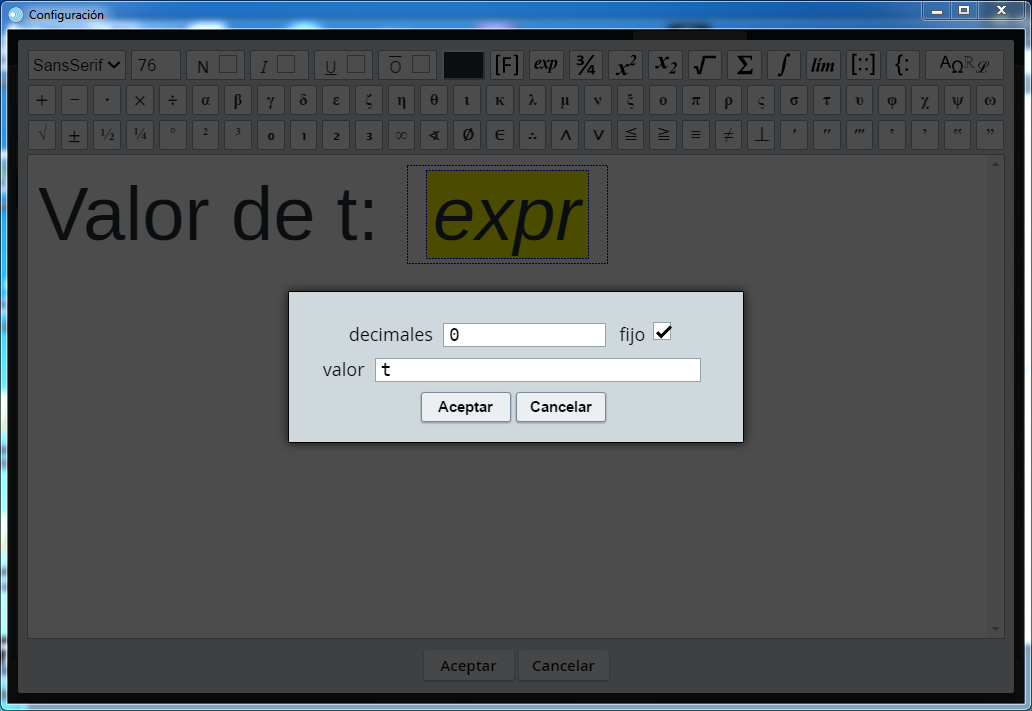Viewport: 1032px width, 711px height.
Task: Click Aceptar in the expression dialog
Action: point(465,407)
